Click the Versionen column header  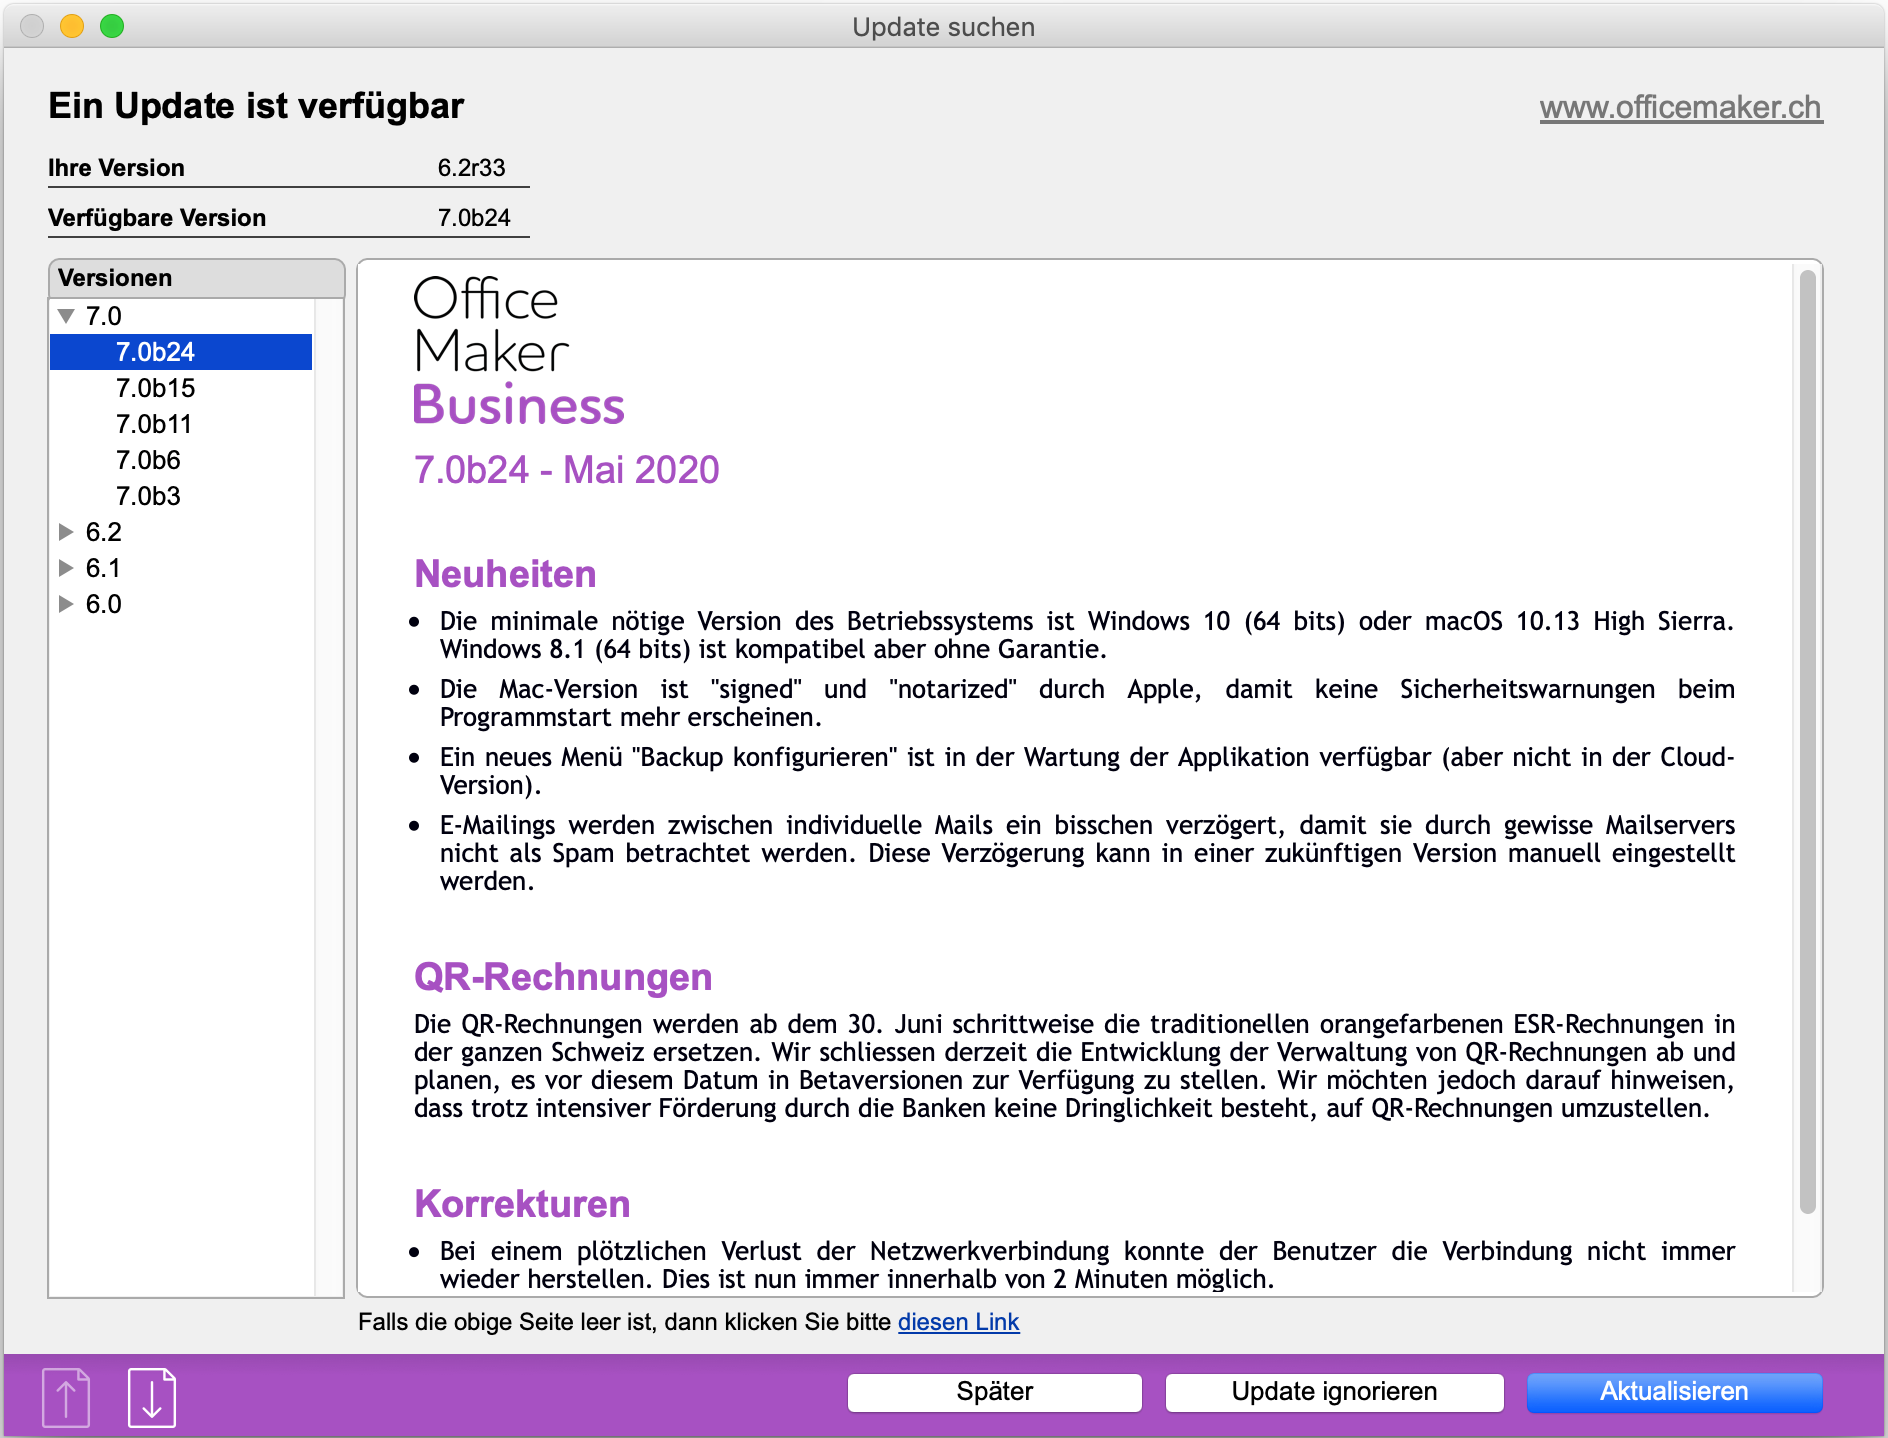196,278
